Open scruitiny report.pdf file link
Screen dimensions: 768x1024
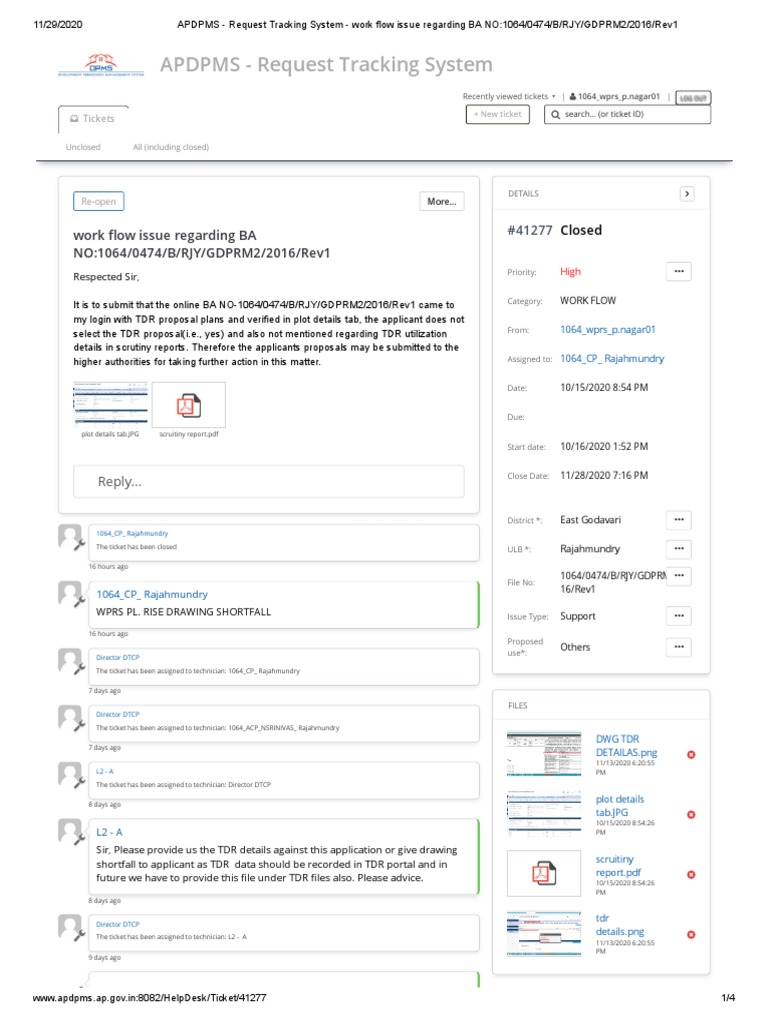(618, 866)
